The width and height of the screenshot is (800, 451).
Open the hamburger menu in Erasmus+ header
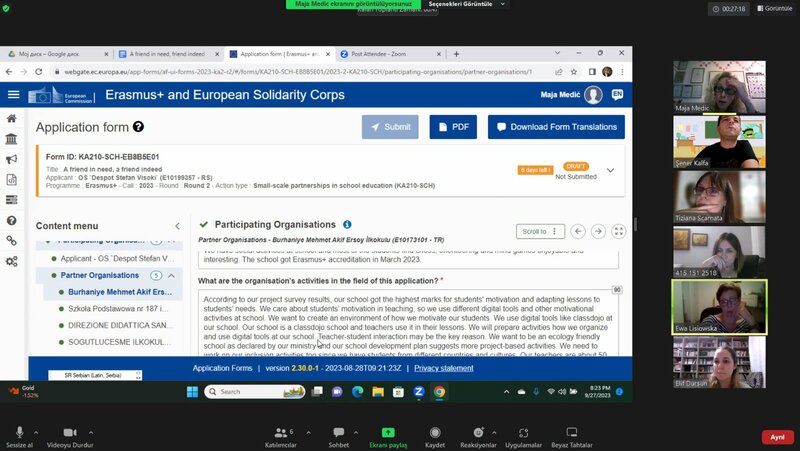(x=13, y=94)
